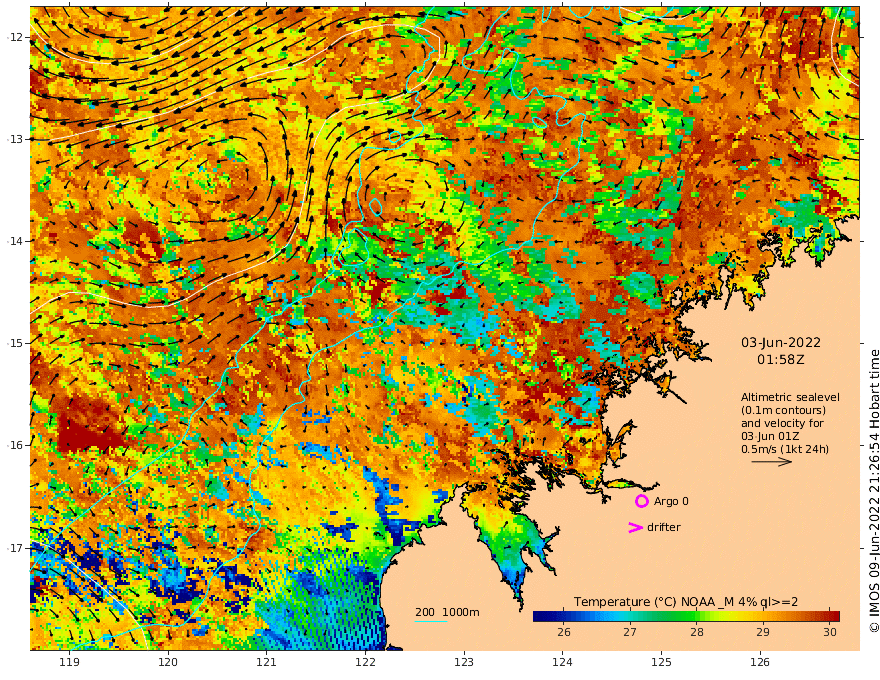Click the 0.5m/s velocity reference arrow
880x680 pixels.
pyautogui.click(x=772, y=462)
